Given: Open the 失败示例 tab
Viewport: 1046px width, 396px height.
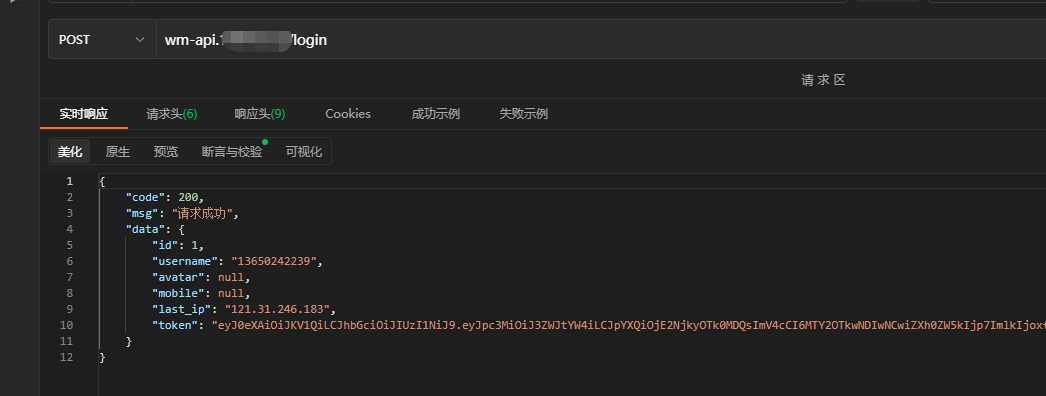Looking at the screenshot, I should [x=524, y=114].
